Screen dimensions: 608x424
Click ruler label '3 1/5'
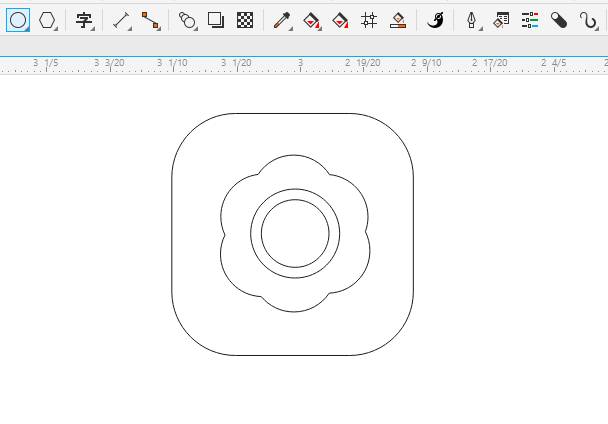click(46, 63)
